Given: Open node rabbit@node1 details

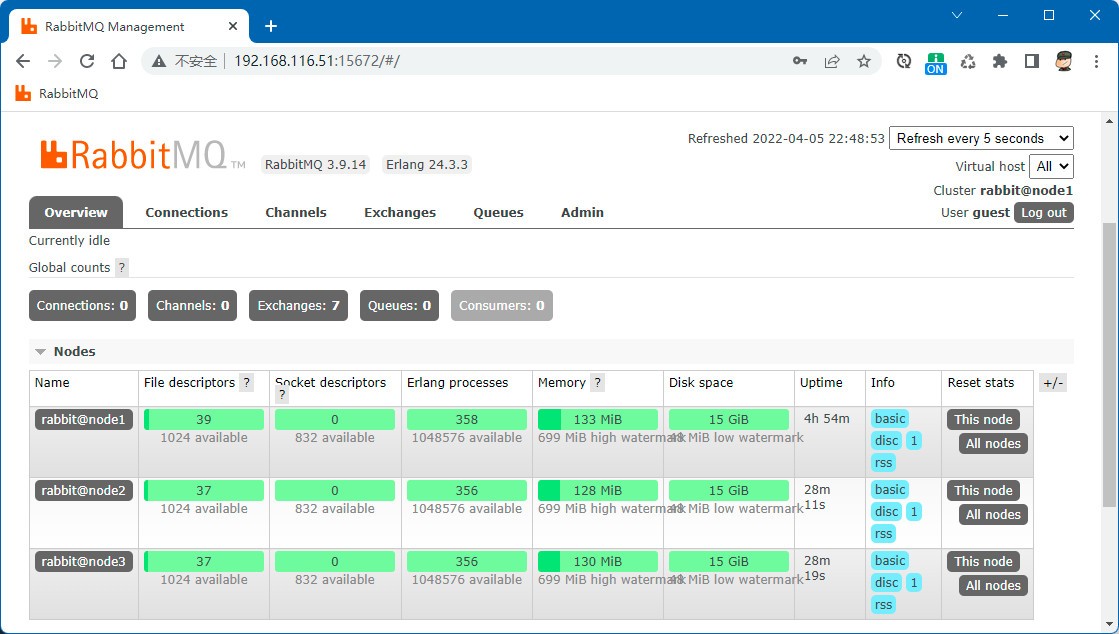Looking at the screenshot, I should point(83,420).
